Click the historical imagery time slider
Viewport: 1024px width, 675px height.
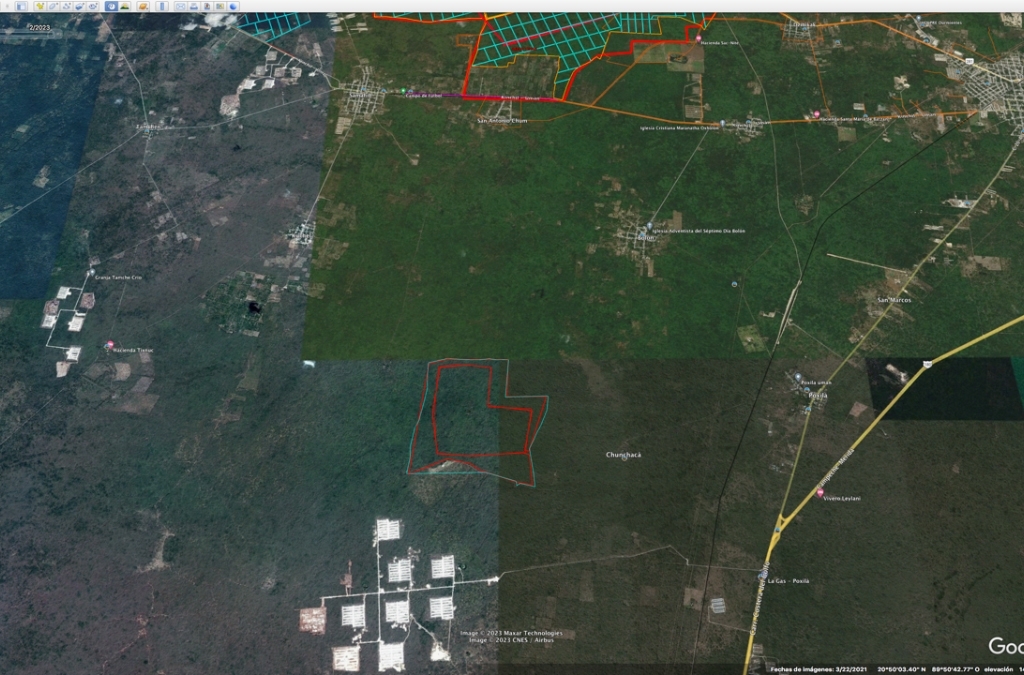(30, 33)
